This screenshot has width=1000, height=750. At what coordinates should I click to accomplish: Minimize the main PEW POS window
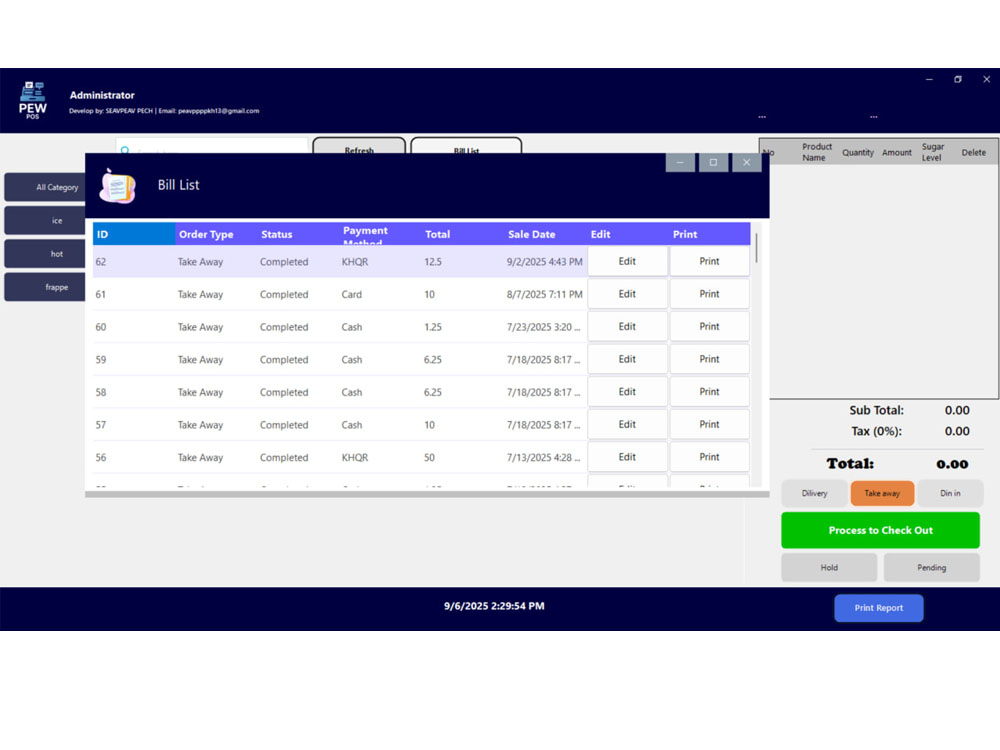[929, 80]
